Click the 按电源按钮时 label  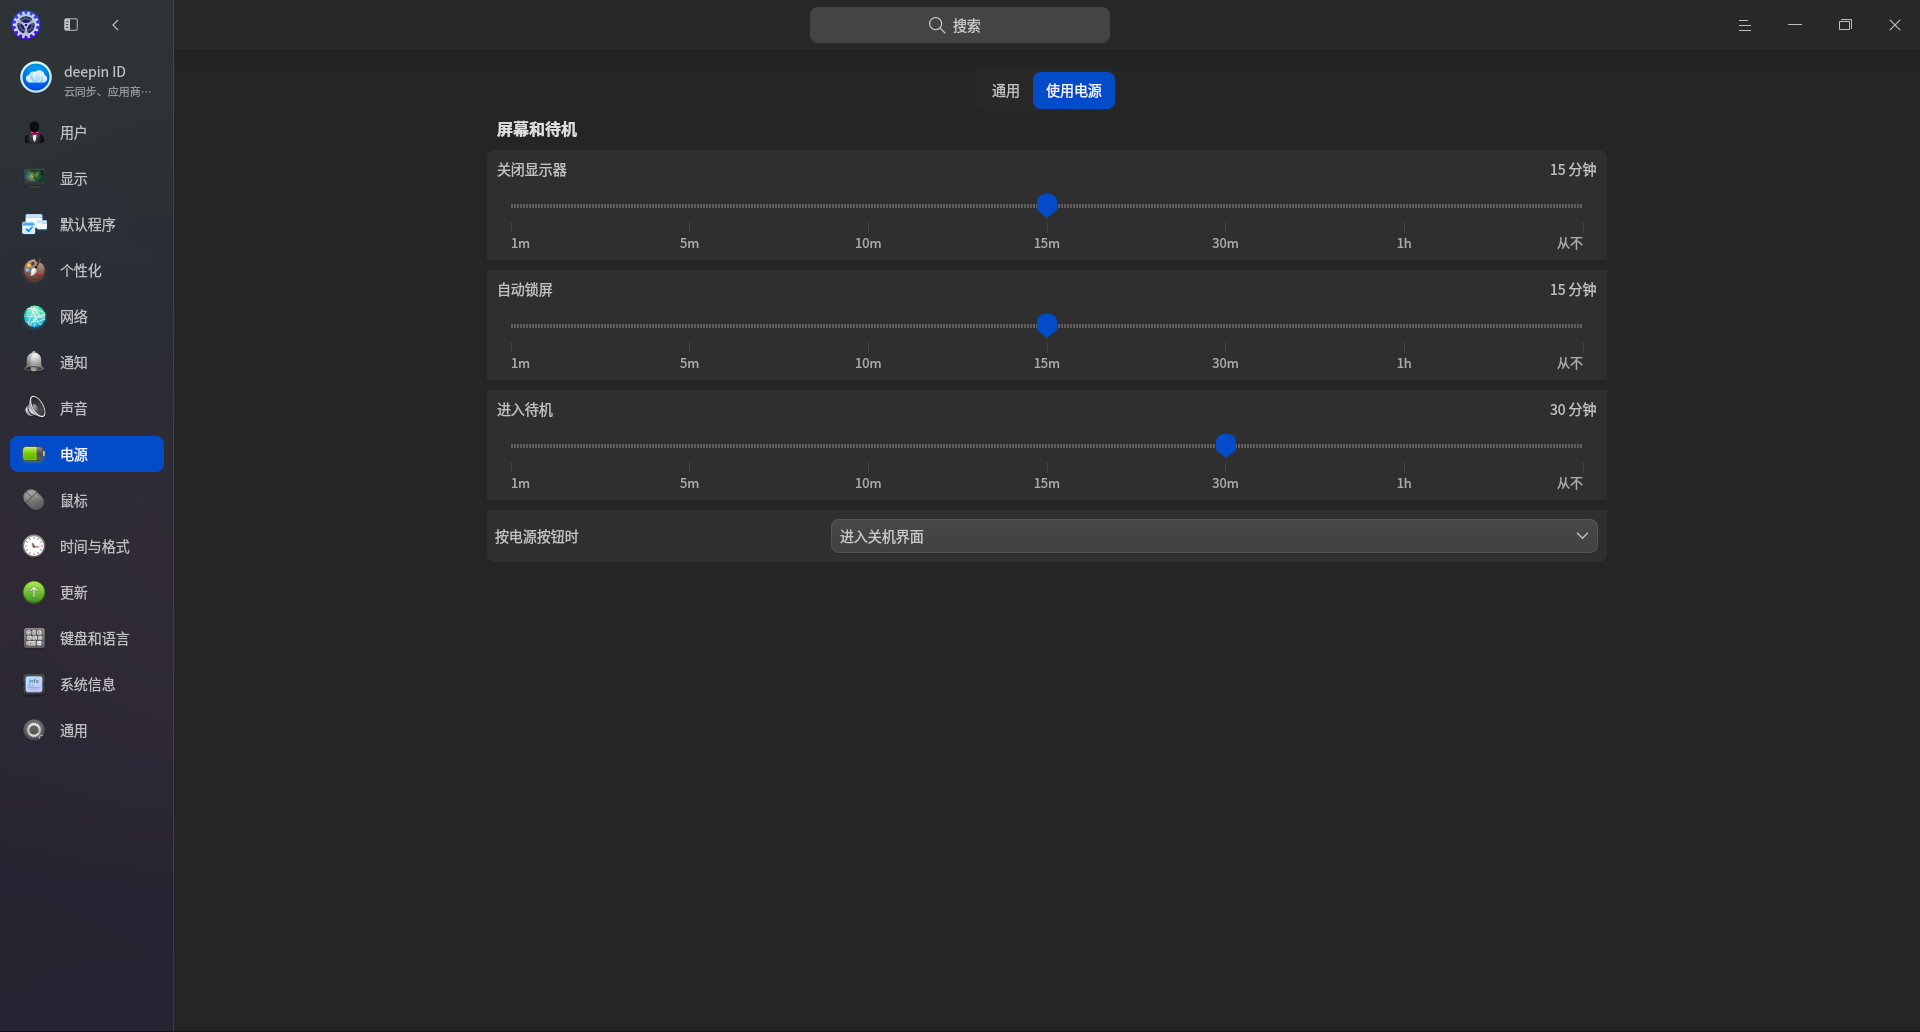tap(537, 537)
